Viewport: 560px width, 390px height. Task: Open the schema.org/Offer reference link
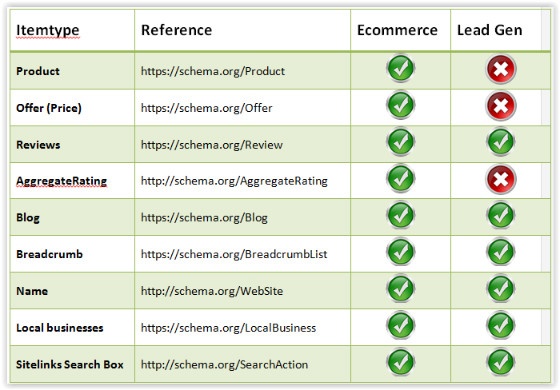pyautogui.click(x=206, y=108)
